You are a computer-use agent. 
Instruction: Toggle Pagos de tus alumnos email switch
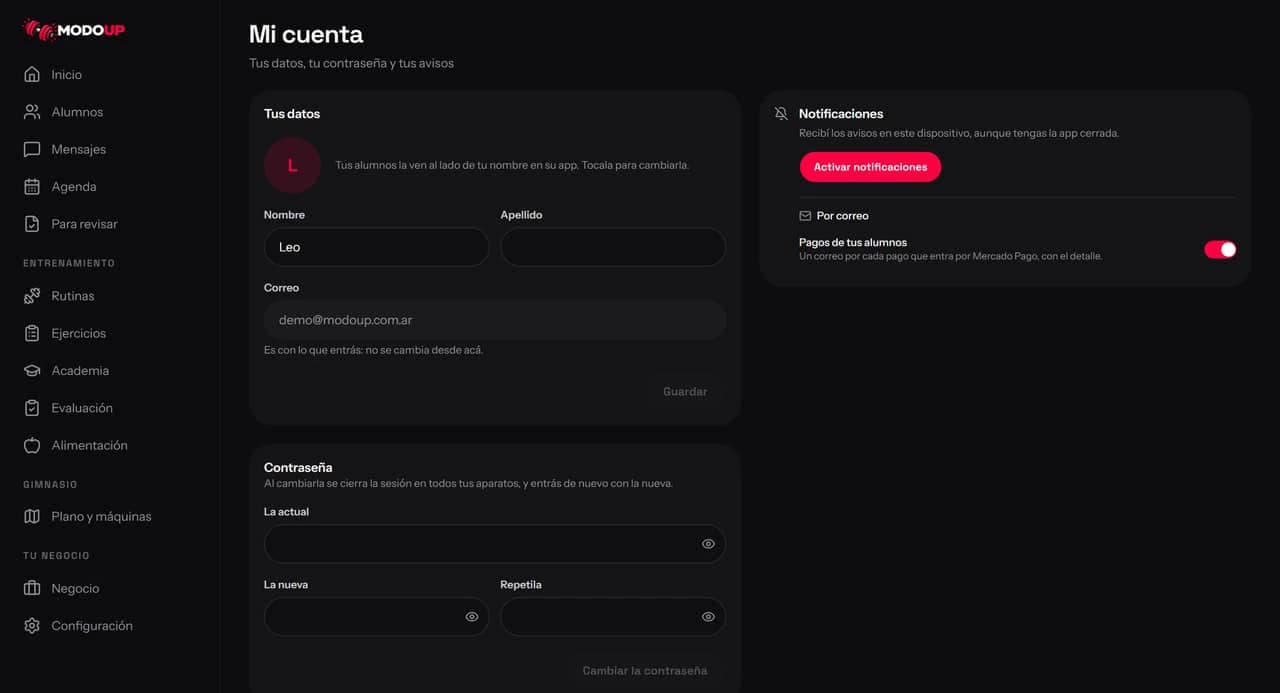coord(1220,249)
